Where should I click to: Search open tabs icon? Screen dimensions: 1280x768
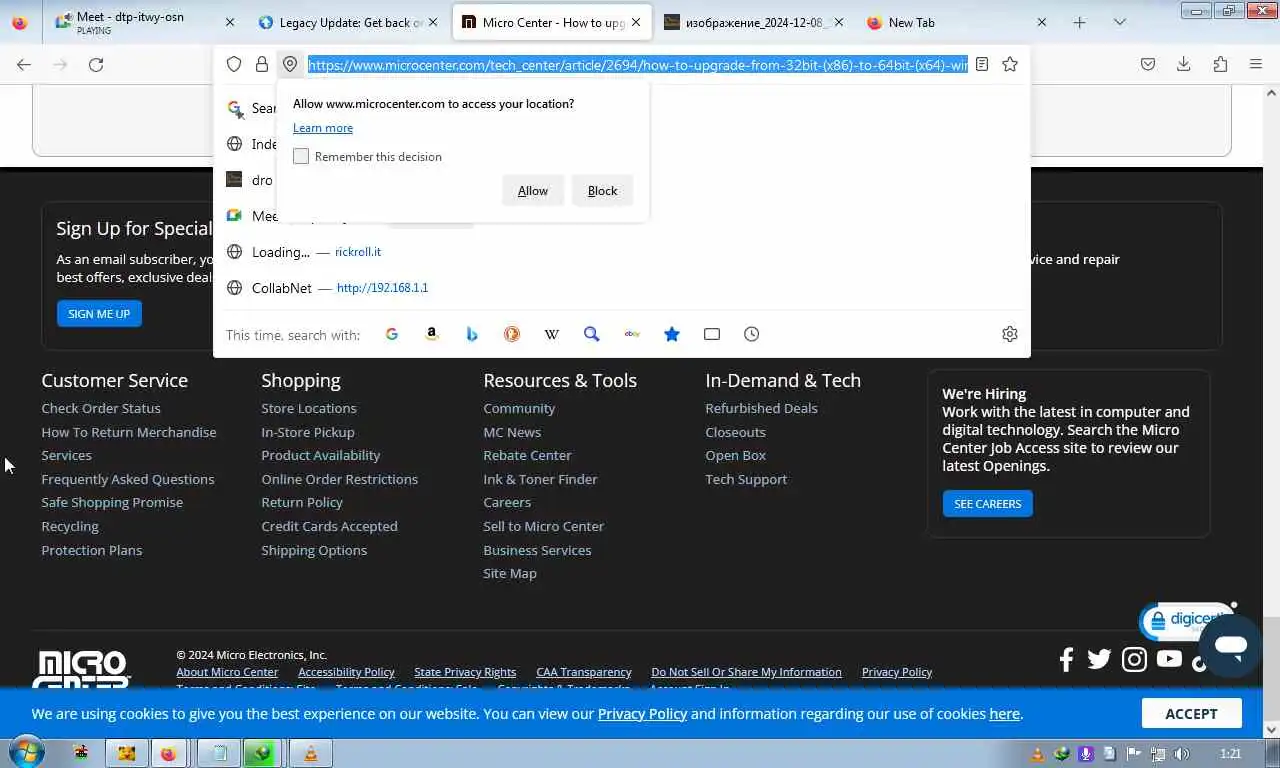pyautogui.click(x=712, y=334)
